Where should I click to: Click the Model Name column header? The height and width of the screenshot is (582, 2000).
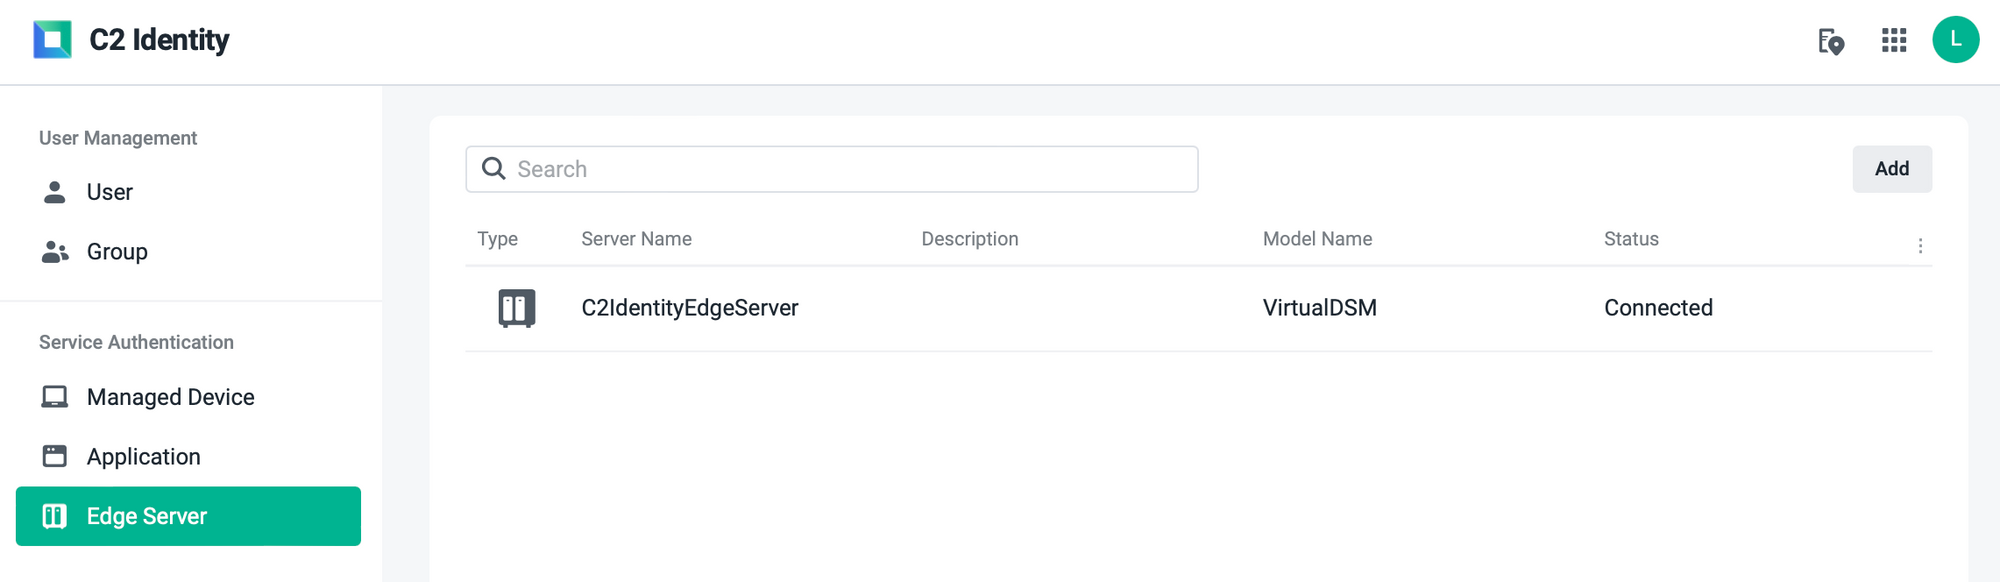tap(1316, 239)
